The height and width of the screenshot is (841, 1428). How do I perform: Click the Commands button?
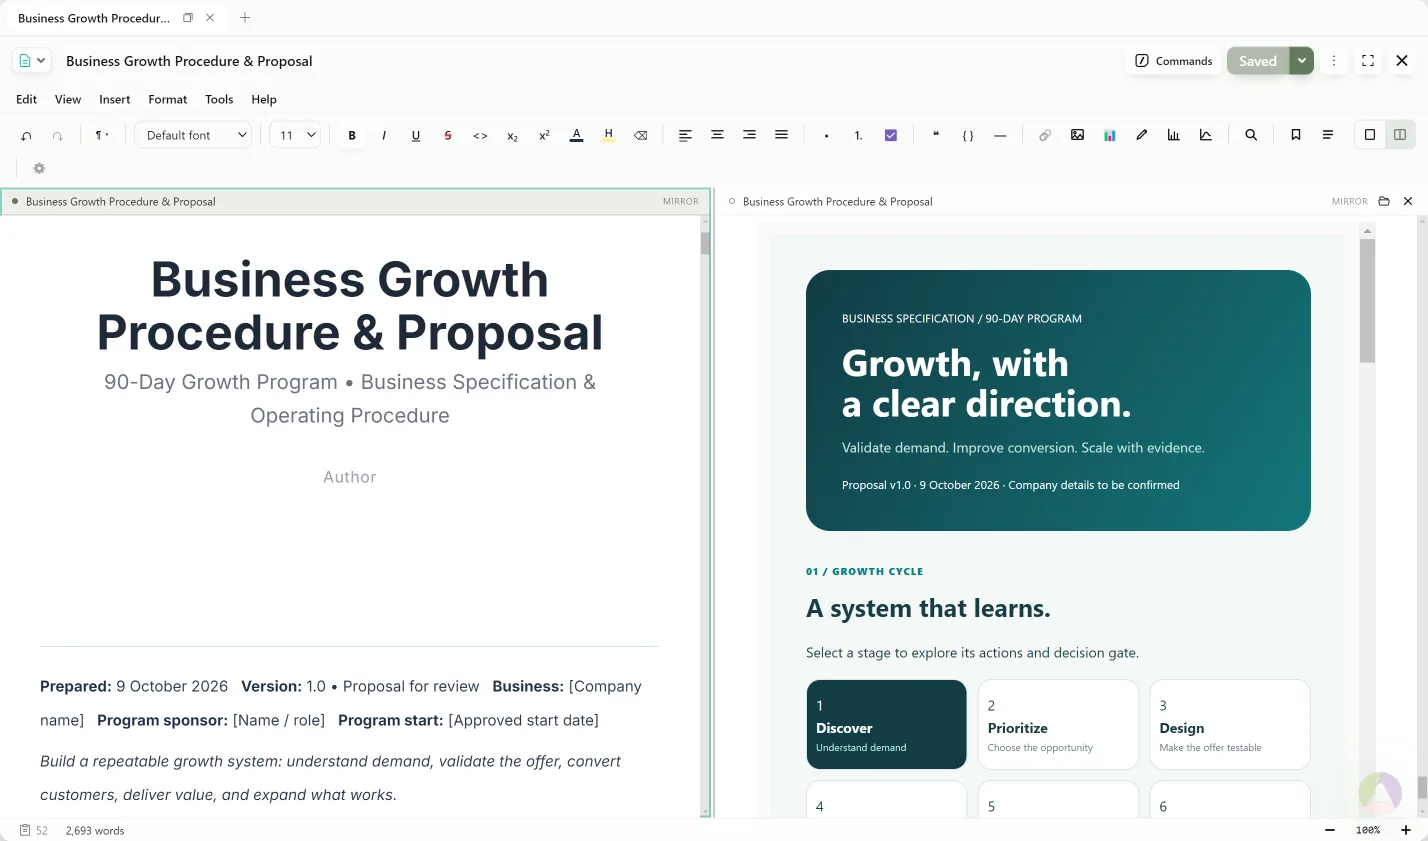click(1174, 61)
